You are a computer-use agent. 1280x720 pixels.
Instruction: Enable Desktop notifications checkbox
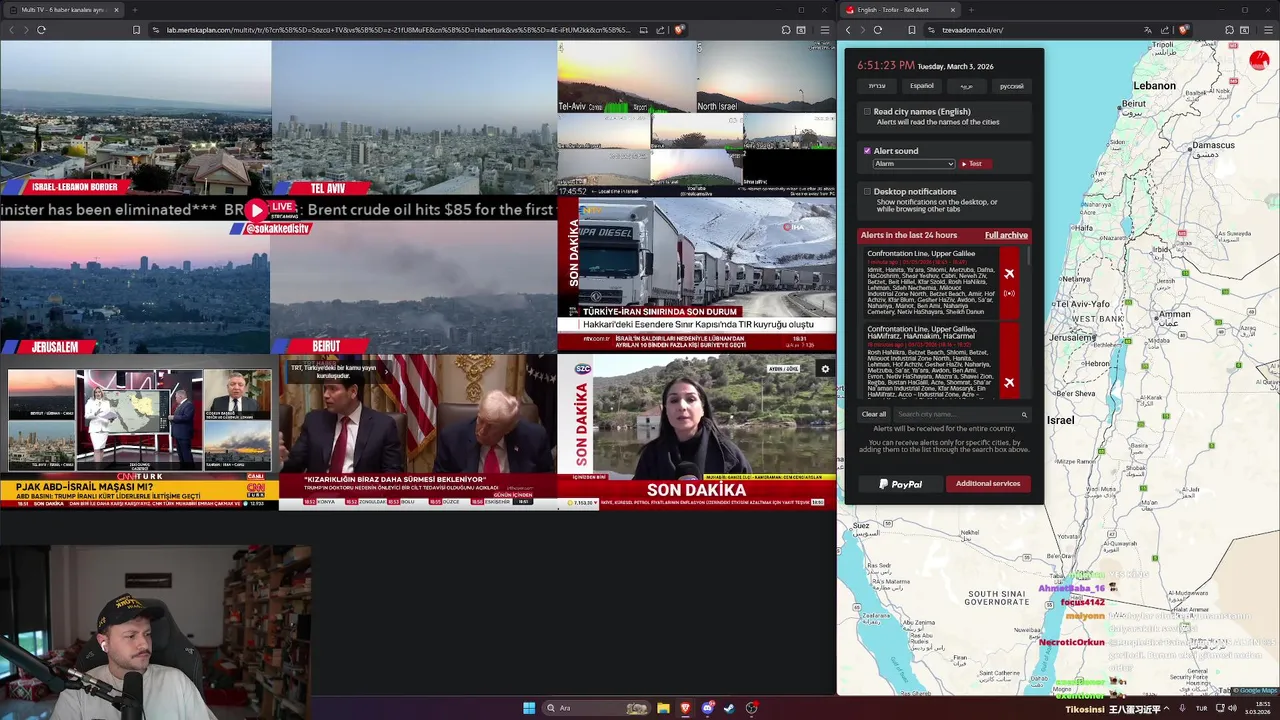(867, 191)
